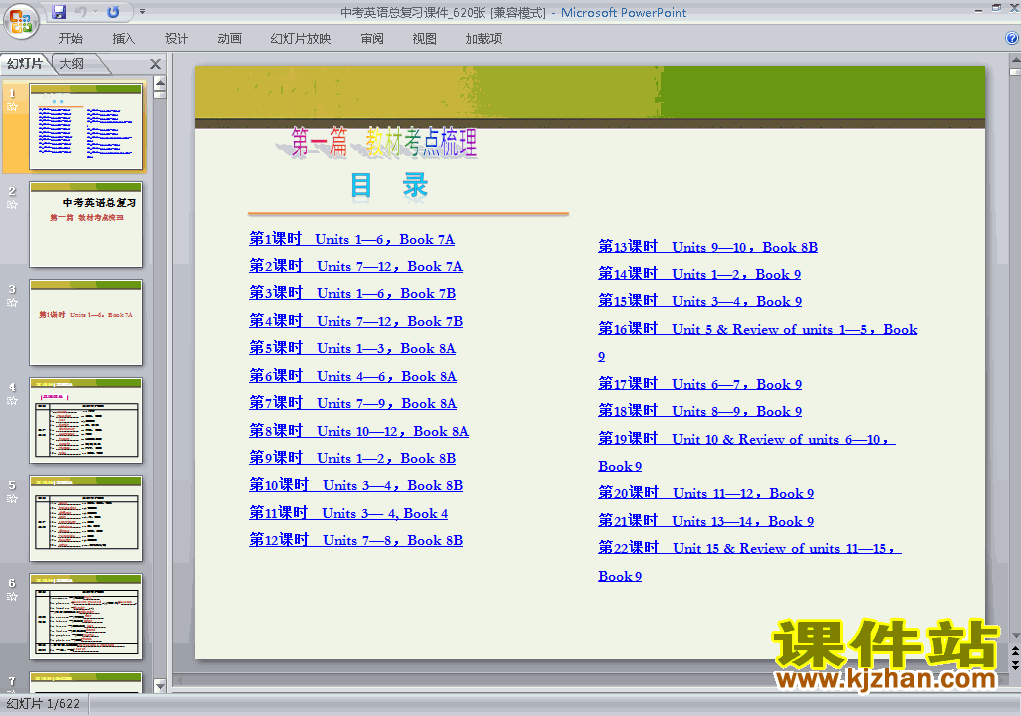
Task: Play animations via star icon for slide 4
Action: tap(12, 401)
